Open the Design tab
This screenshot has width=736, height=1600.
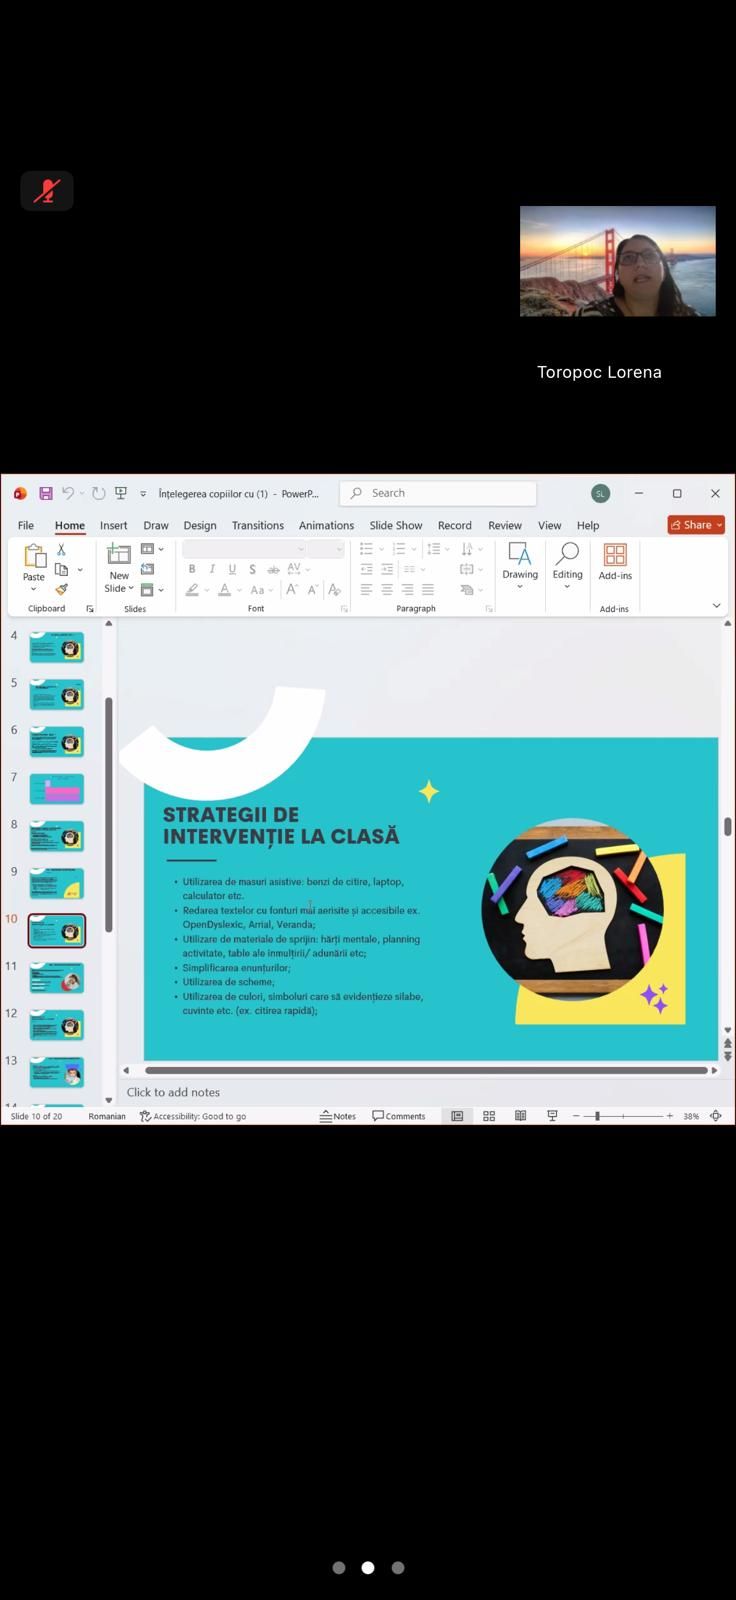coord(199,525)
